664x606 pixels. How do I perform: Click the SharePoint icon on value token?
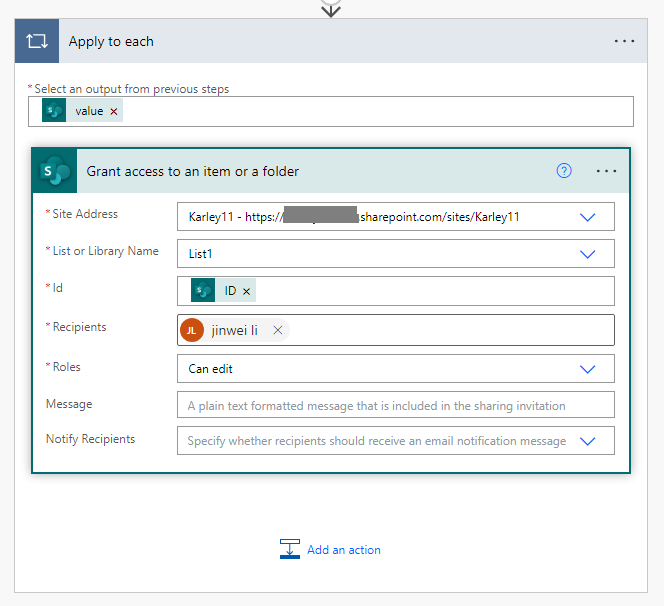click(x=54, y=110)
